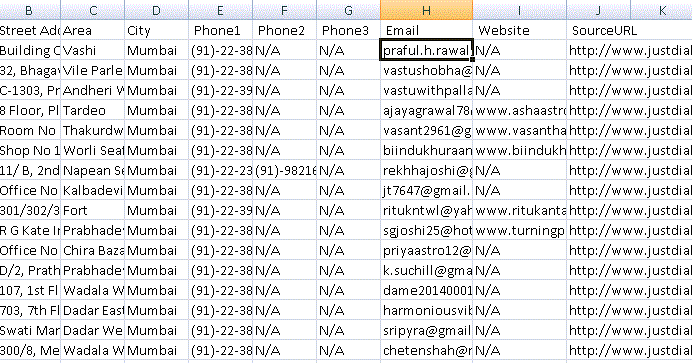Image resolution: width=692 pixels, height=363 pixels.
Task: Click the www.ashaastro website cell
Action: [x=519, y=110]
